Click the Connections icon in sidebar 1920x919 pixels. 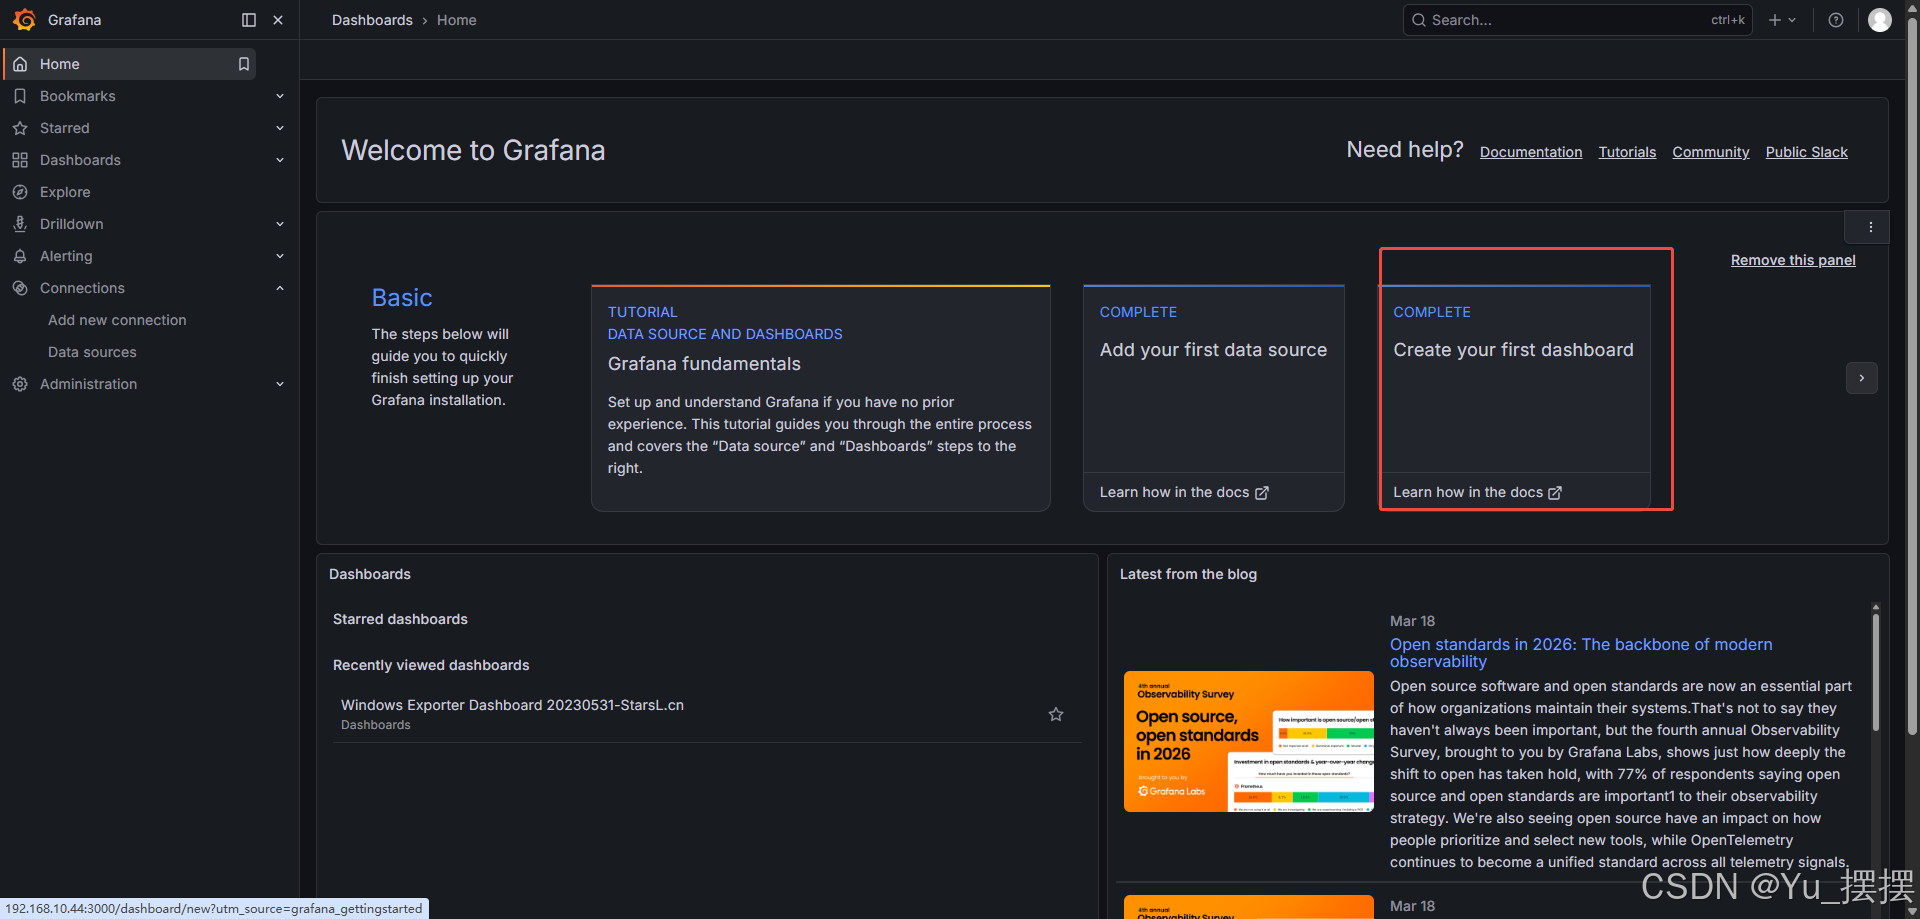(x=20, y=288)
